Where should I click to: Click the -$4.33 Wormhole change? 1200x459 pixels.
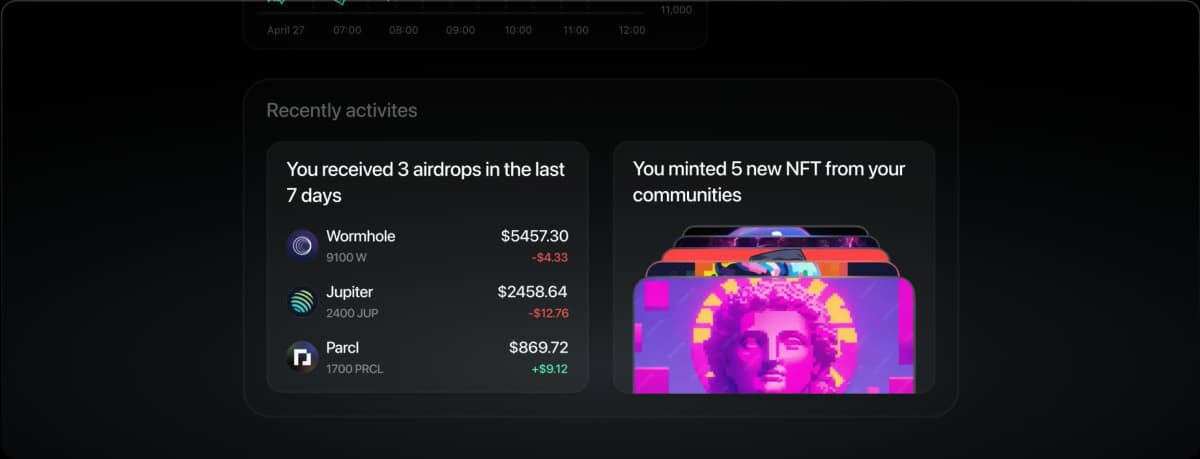(549, 258)
